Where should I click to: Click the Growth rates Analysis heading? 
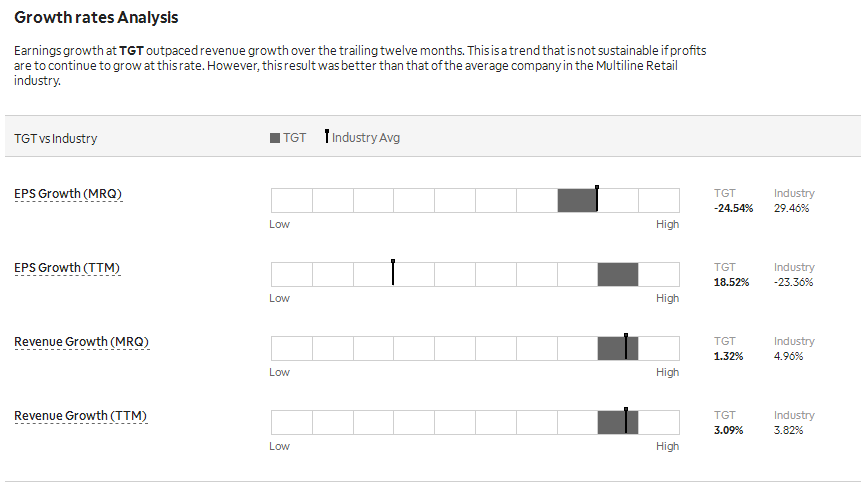click(x=96, y=18)
